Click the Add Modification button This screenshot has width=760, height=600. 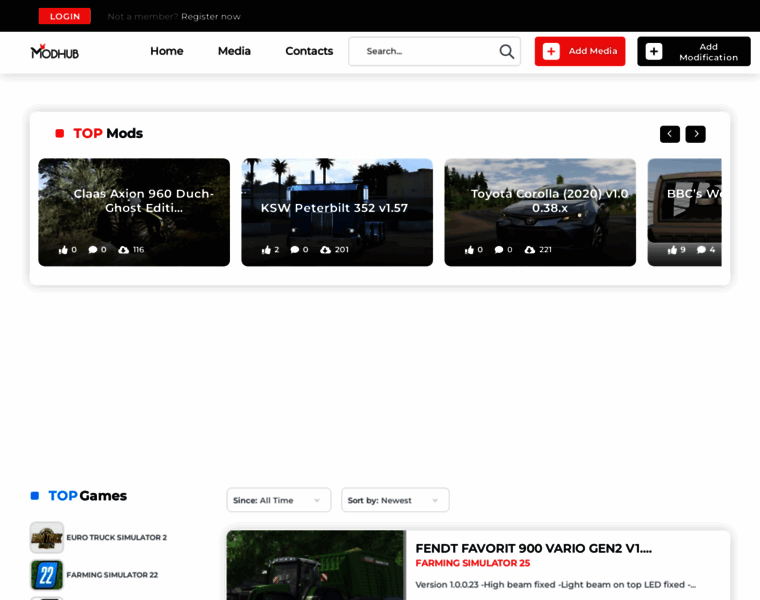693,52
